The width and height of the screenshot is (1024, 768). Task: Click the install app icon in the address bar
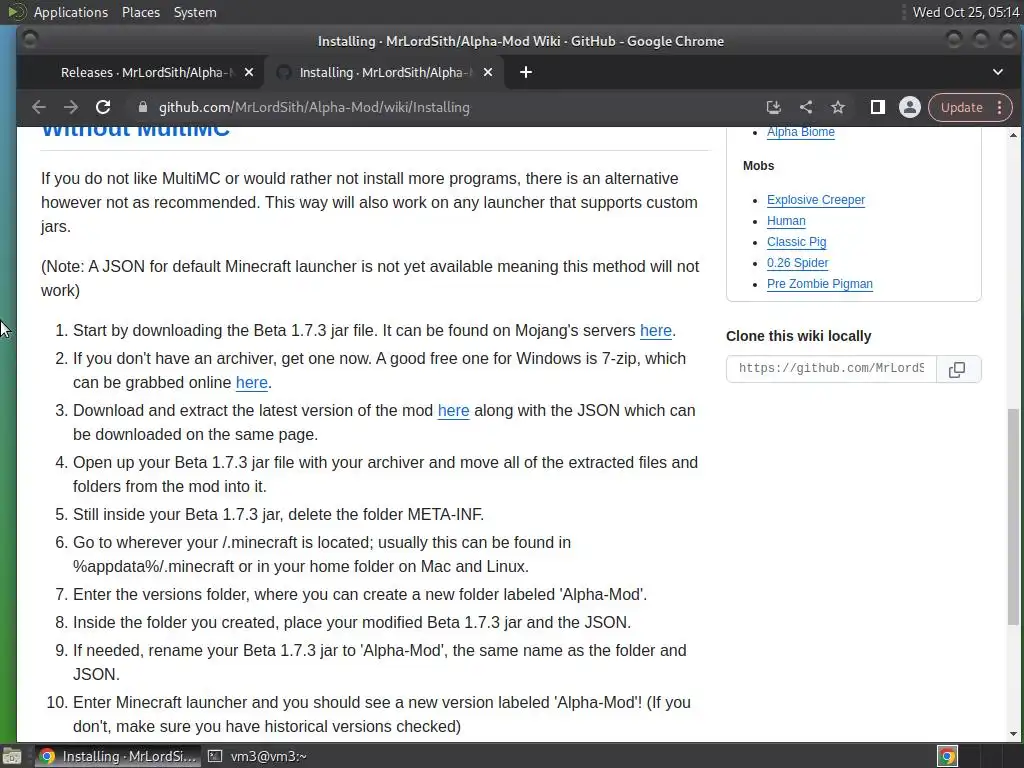774,107
